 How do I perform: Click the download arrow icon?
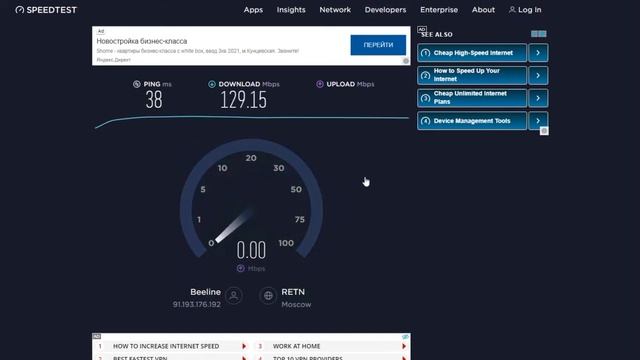coord(212,84)
